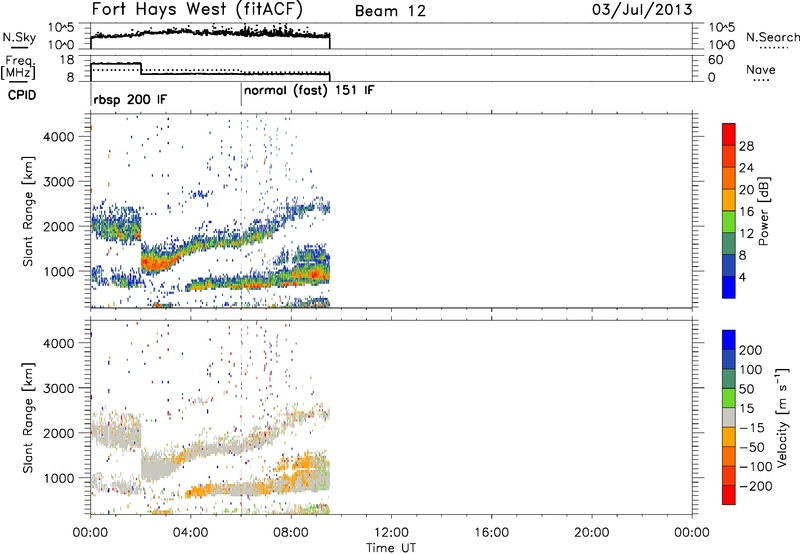Select 'normal (fast) 151 IF' annotation

point(309,91)
